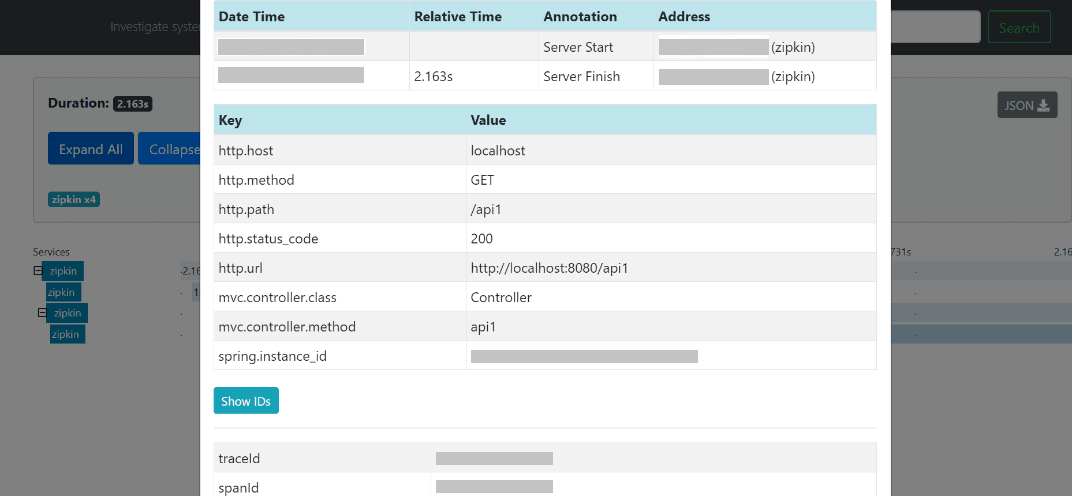Click the Server Finish annotation row
The height and width of the screenshot is (496, 1072).
(545, 76)
